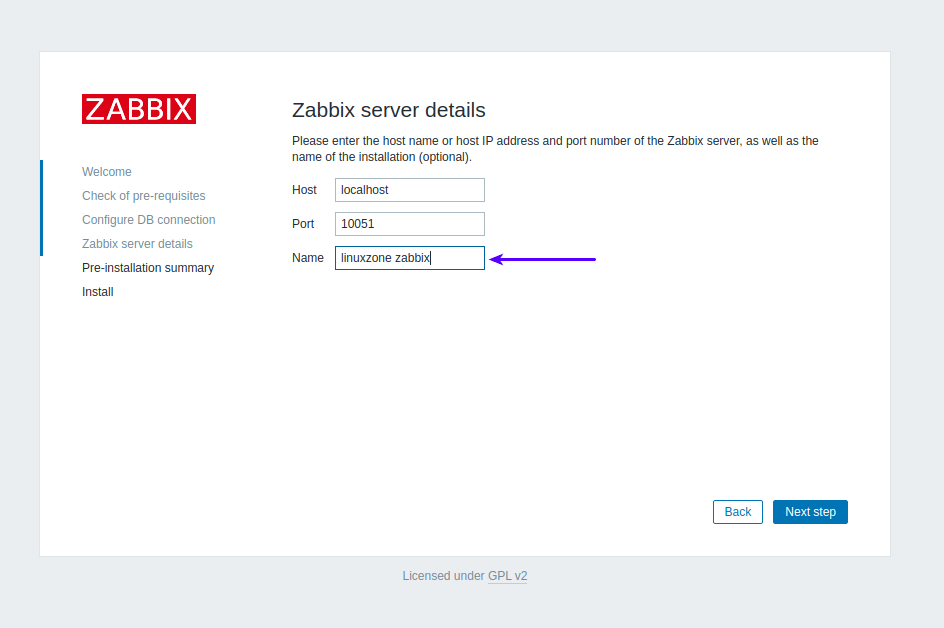Click the blue progress bar beside sidebar

[x=41, y=207]
